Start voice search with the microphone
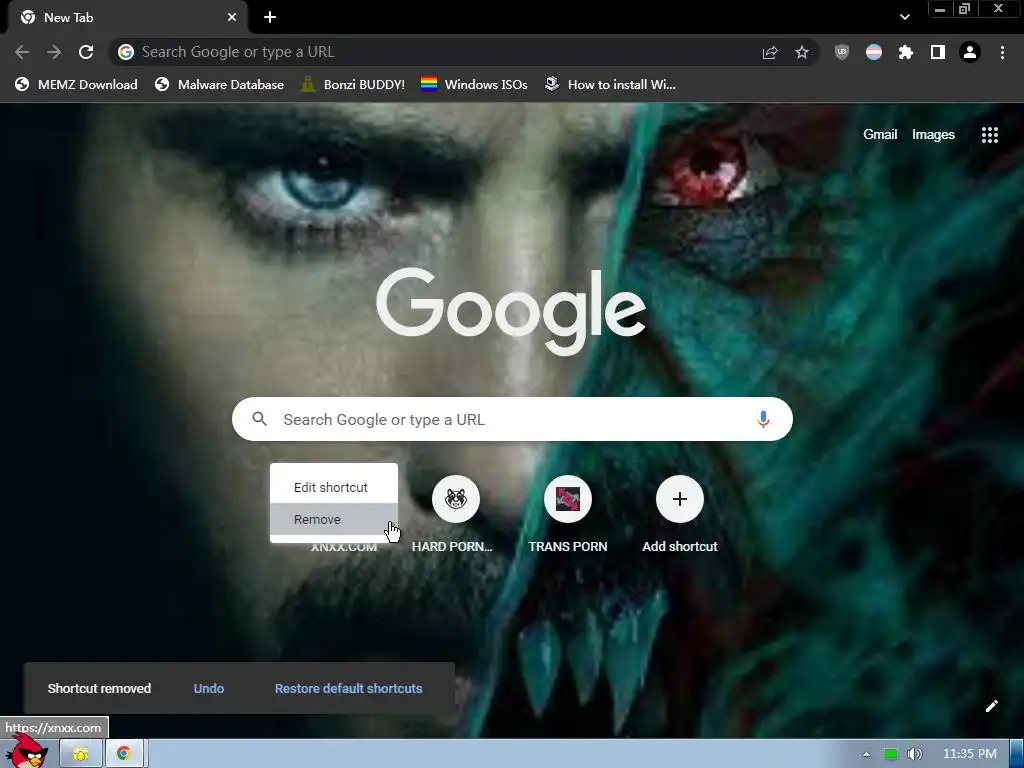1024x768 pixels. click(763, 419)
